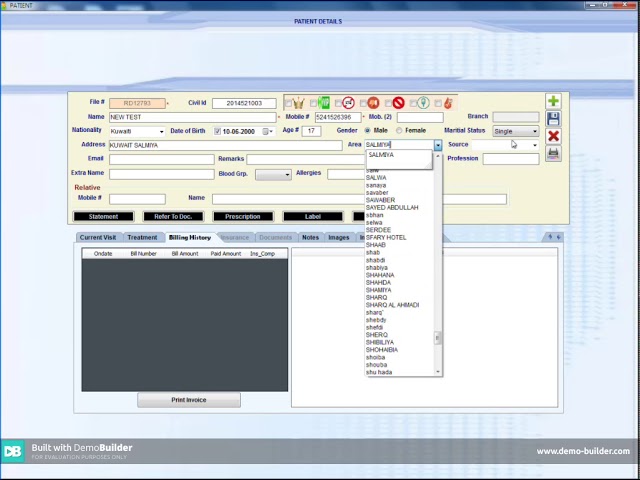640x480 pixels.
Task: Click the Paid Amount column header
Action: click(x=226, y=253)
